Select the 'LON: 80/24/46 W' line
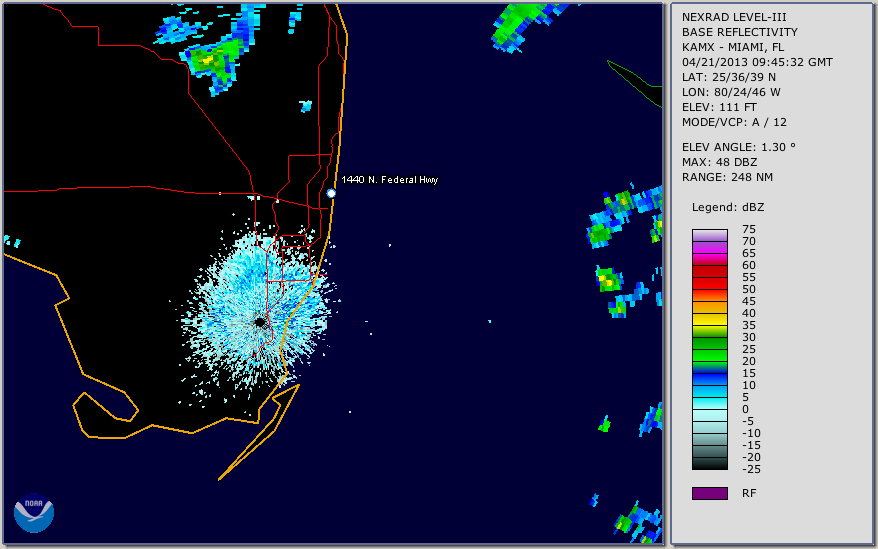The width and height of the screenshot is (878, 549). coord(731,92)
